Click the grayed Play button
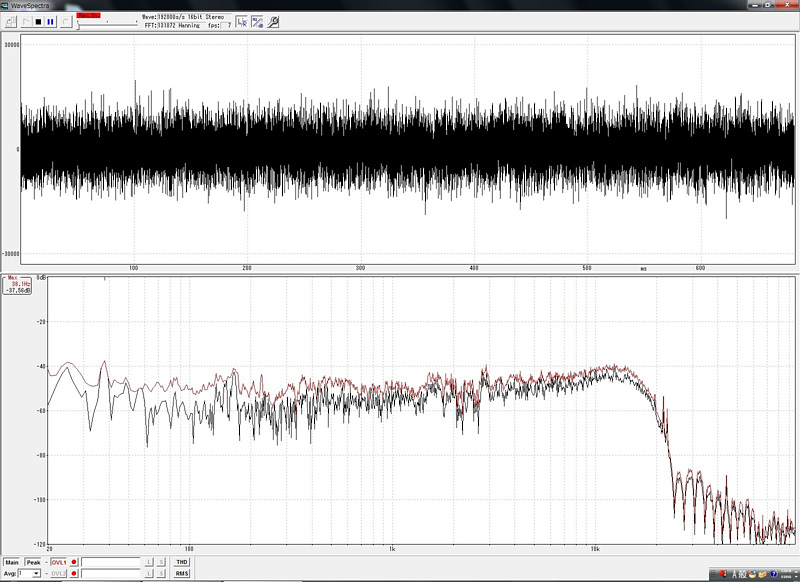800x582 pixels. [26, 22]
